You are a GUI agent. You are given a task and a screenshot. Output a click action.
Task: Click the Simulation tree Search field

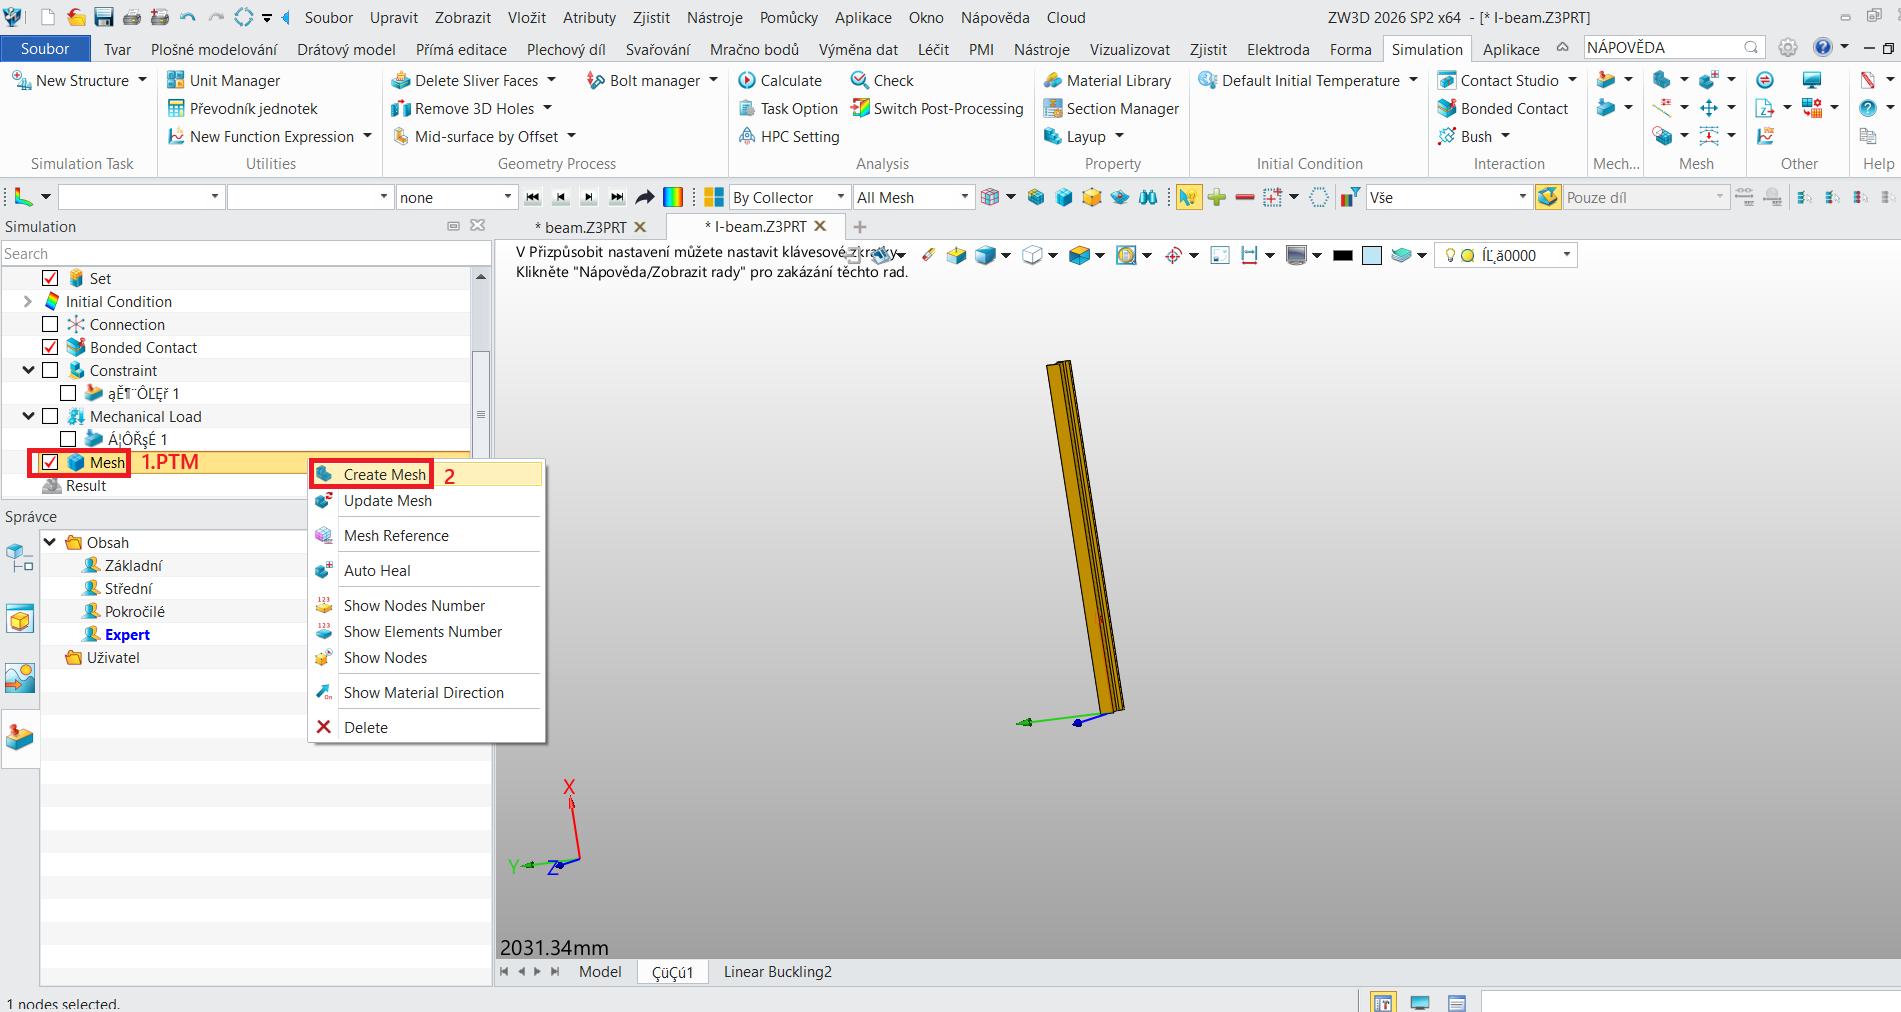(x=245, y=254)
